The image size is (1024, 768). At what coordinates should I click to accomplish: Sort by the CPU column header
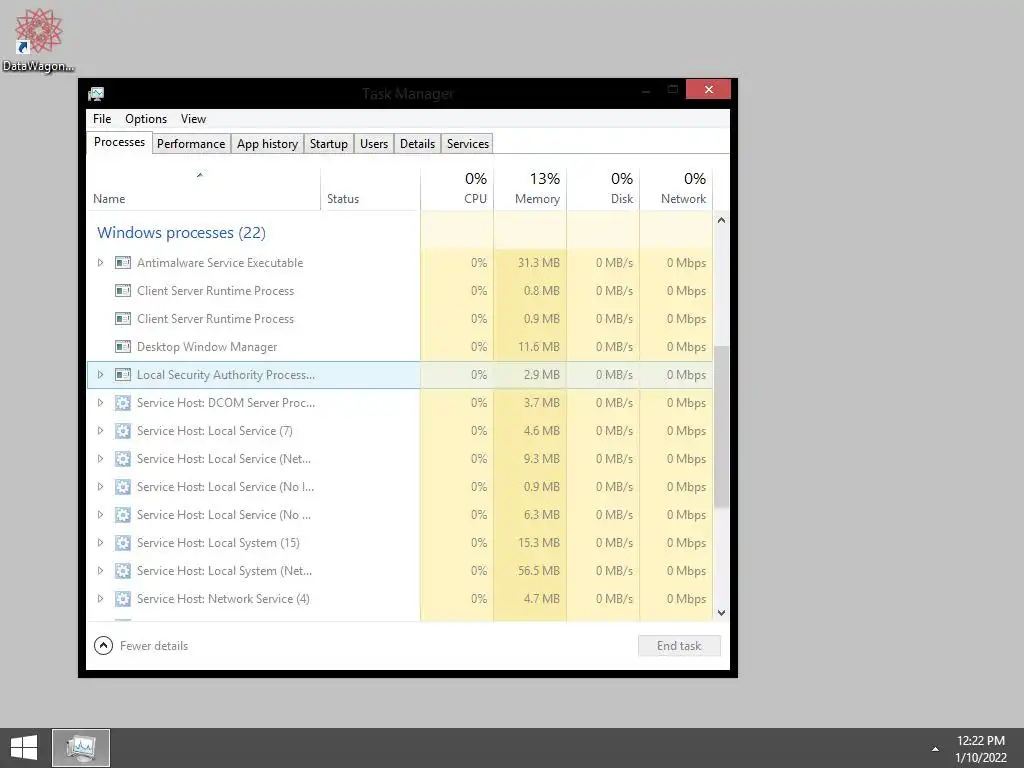coord(457,189)
